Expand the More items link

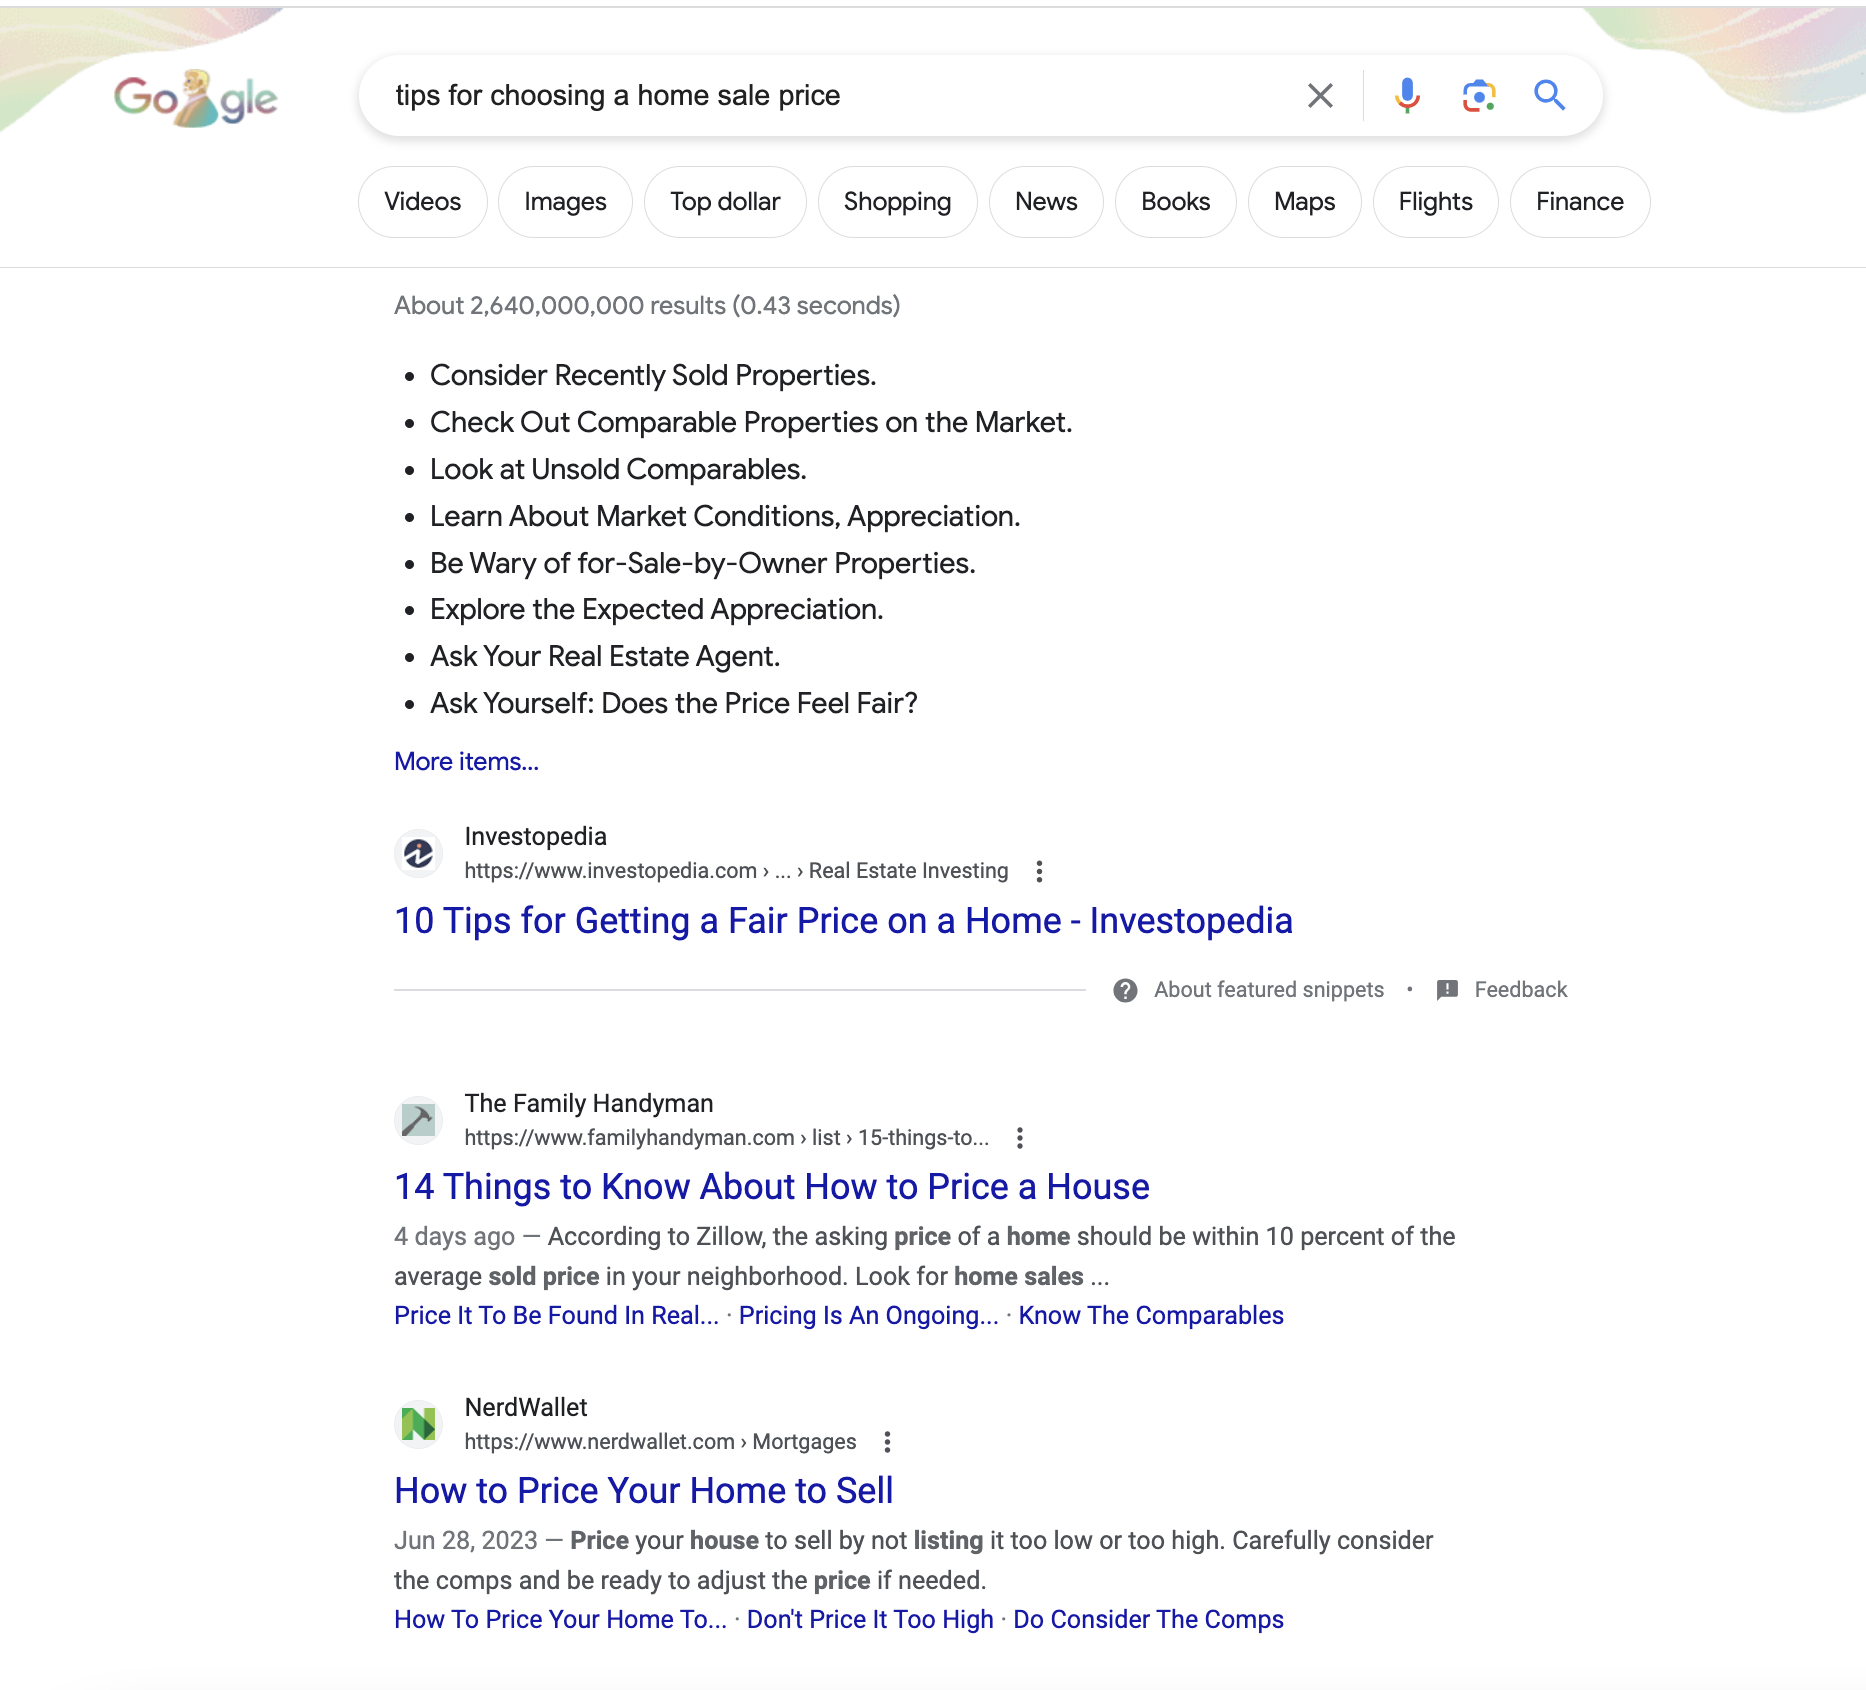pyautogui.click(x=466, y=762)
